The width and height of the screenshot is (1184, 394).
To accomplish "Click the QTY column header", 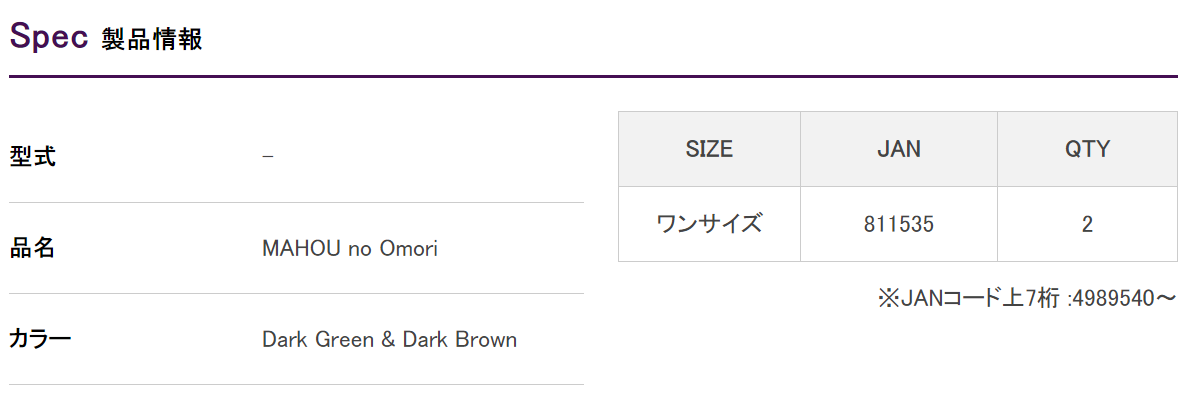I will [x=1087, y=149].
